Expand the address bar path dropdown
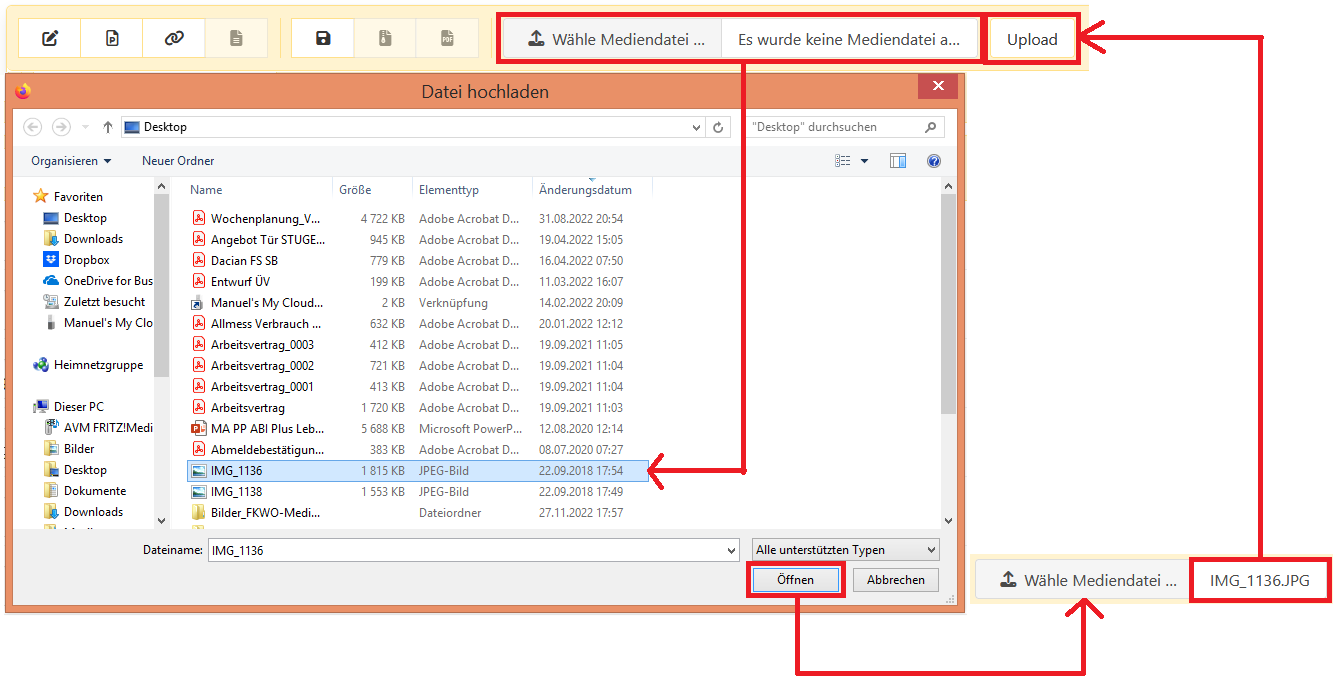 click(x=697, y=127)
